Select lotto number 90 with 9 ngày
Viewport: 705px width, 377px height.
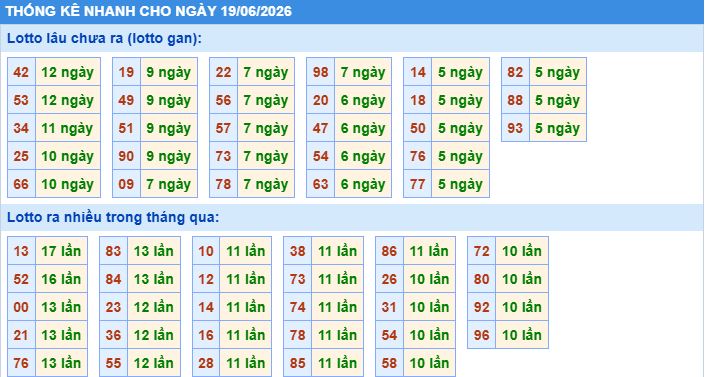pyautogui.click(x=126, y=156)
